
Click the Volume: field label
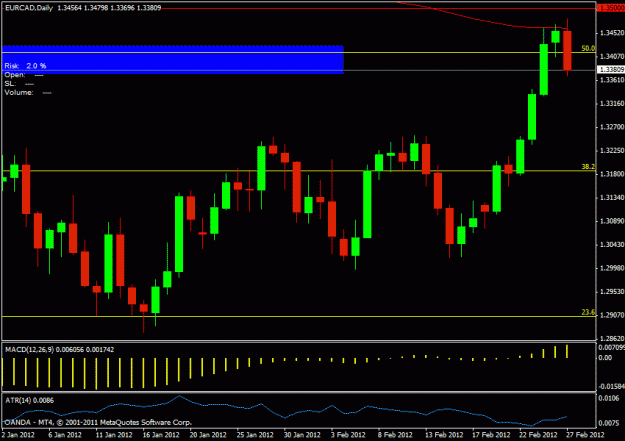(x=19, y=93)
